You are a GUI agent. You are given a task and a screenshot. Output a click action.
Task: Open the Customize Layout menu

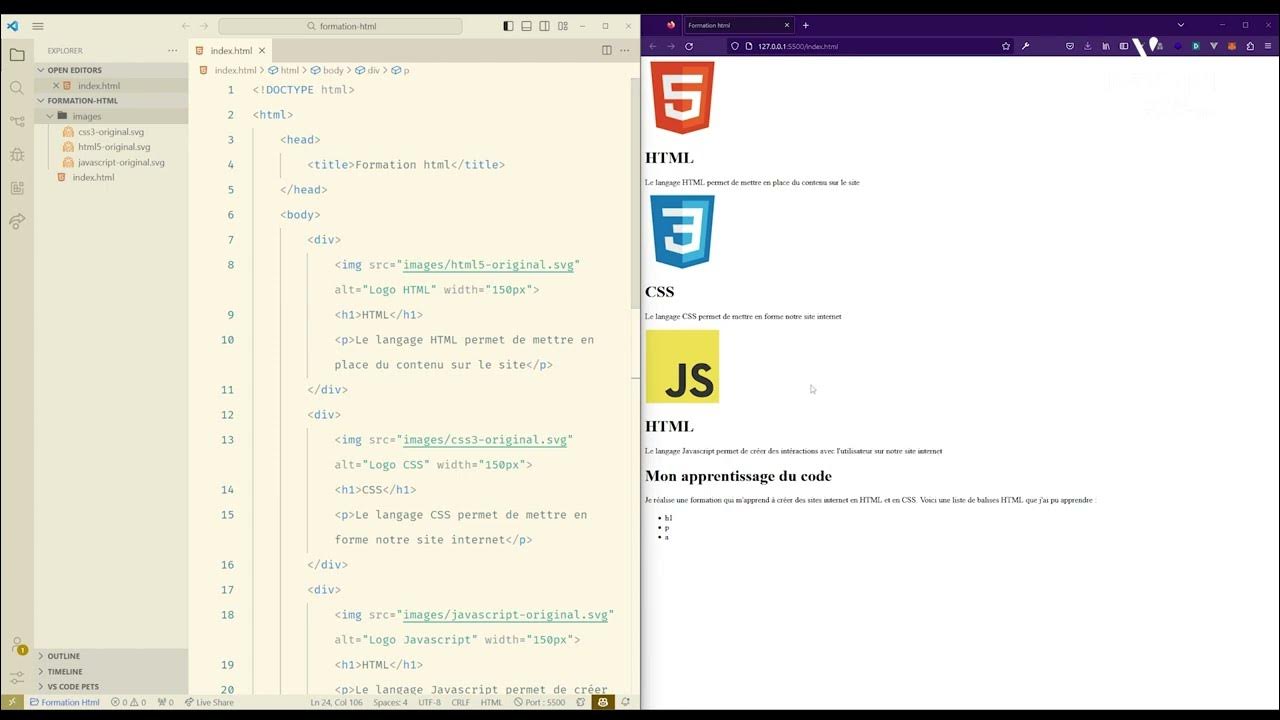(x=563, y=26)
